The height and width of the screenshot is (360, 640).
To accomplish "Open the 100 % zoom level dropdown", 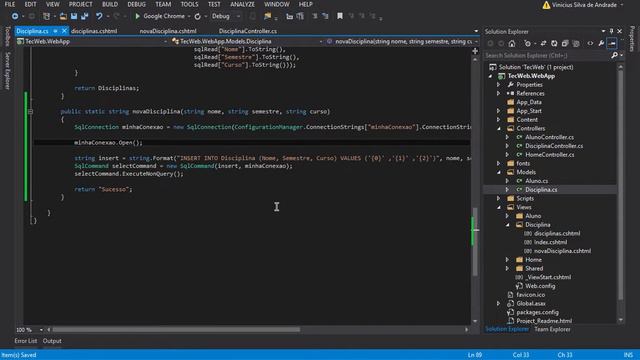I will pos(41,329).
